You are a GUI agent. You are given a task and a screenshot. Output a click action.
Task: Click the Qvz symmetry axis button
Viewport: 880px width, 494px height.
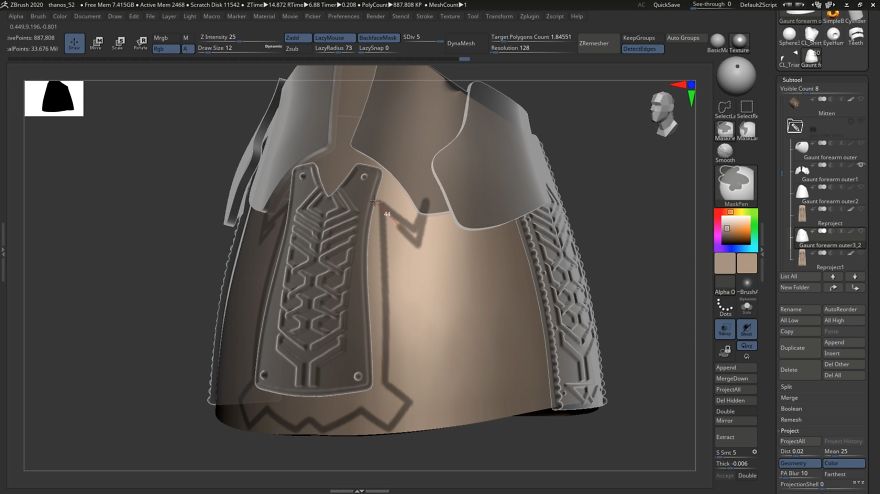[746, 346]
